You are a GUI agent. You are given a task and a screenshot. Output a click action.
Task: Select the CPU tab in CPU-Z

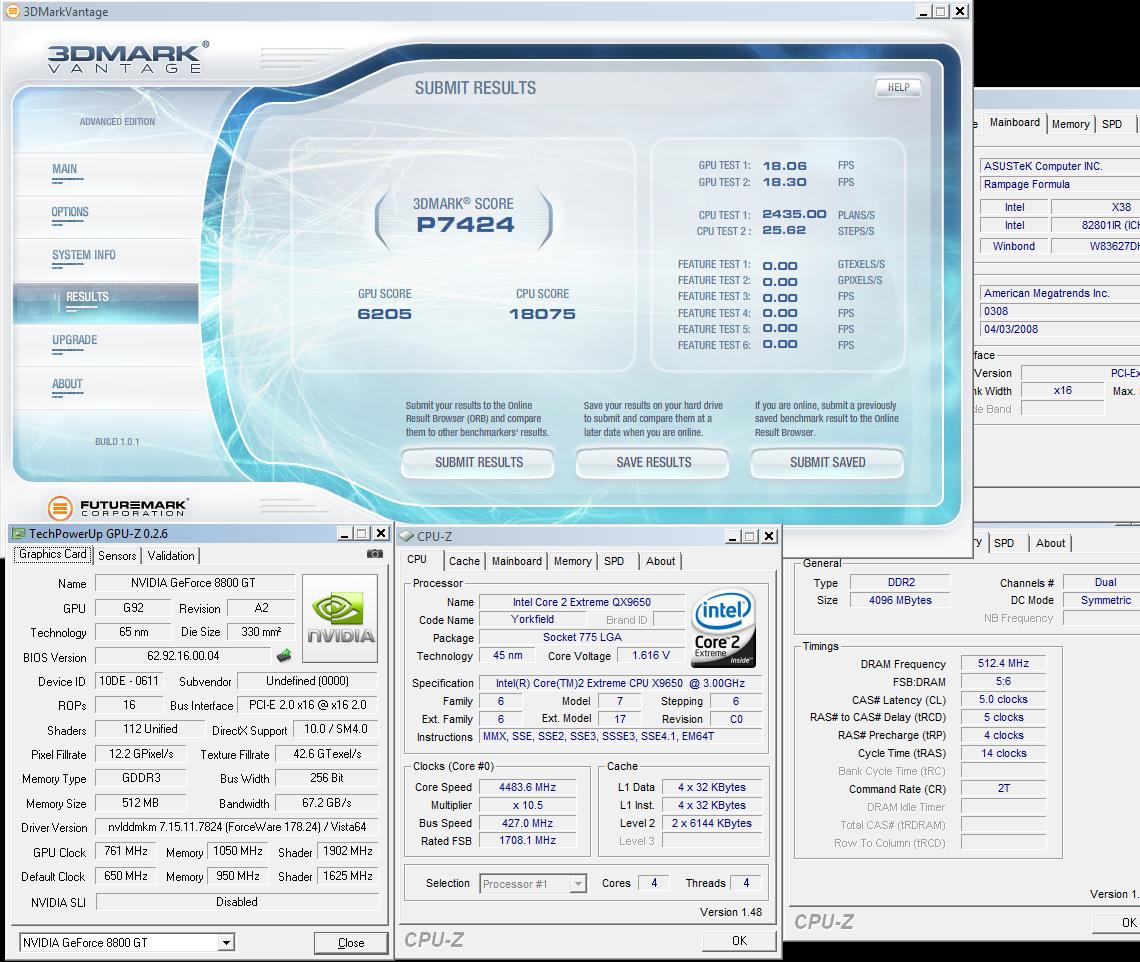tap(417, 559)
